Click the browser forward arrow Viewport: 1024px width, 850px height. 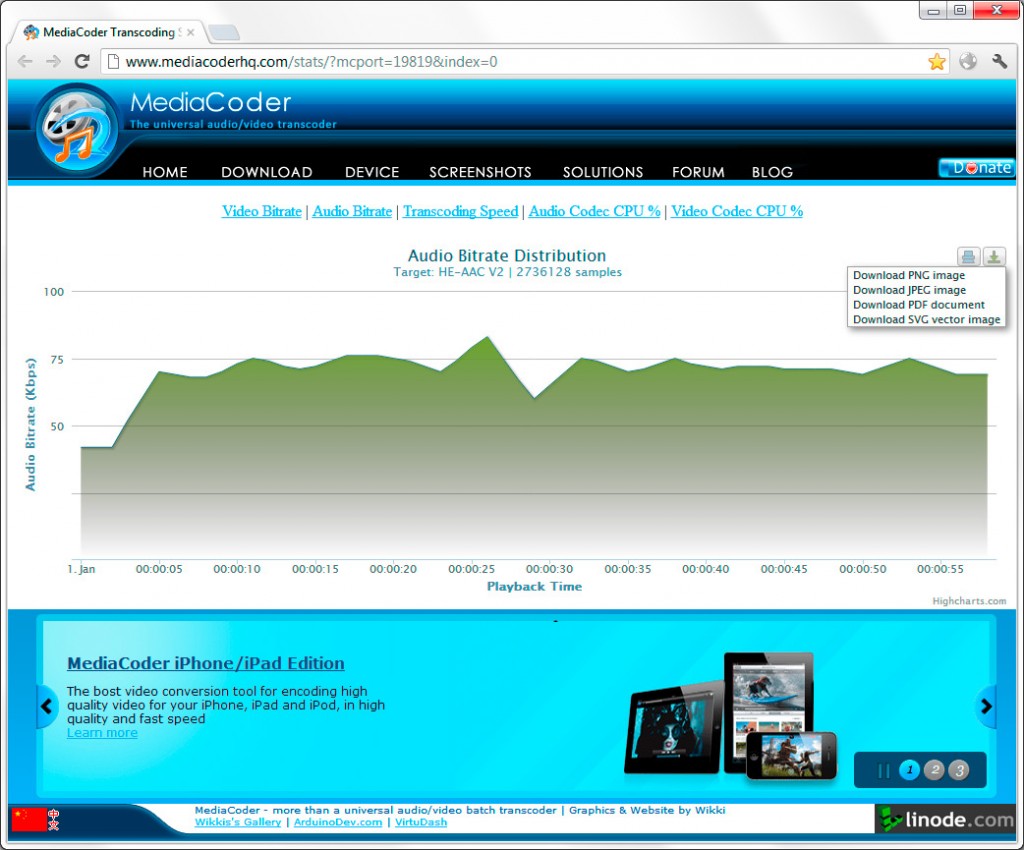coord(54,61)
